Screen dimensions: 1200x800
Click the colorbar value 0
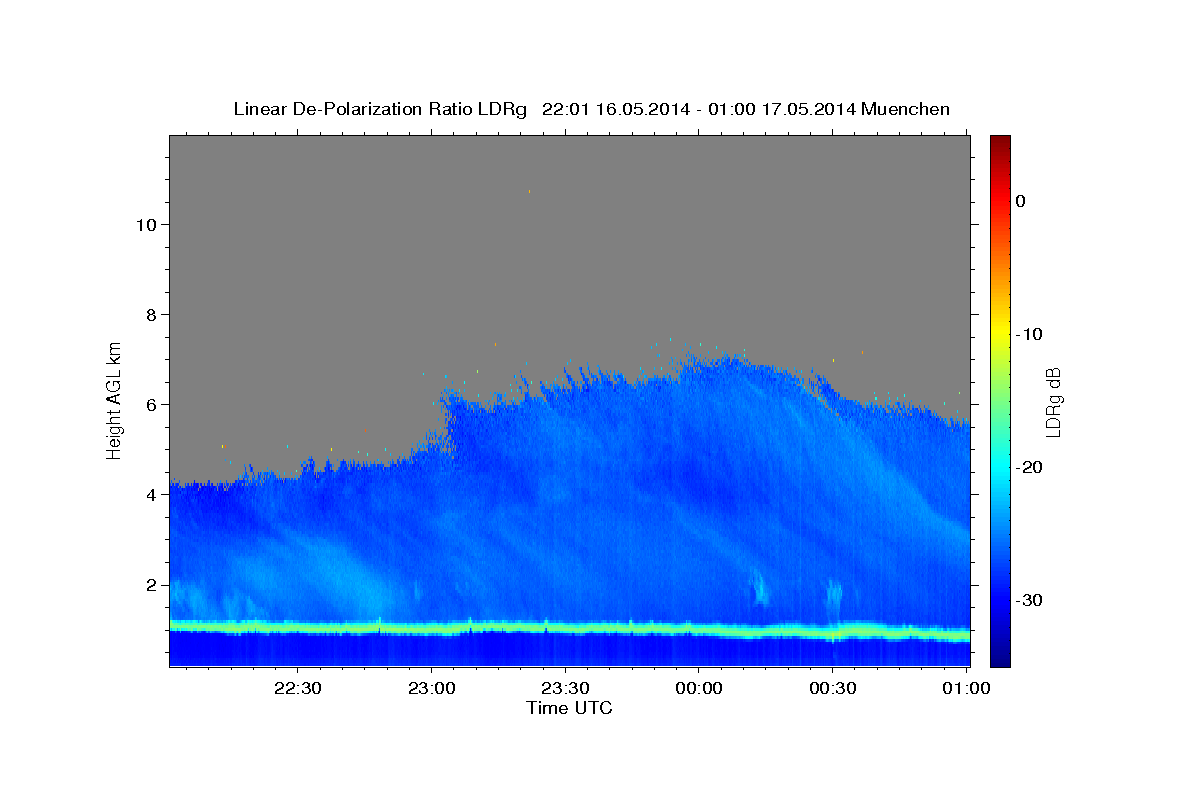(1021, 201)
